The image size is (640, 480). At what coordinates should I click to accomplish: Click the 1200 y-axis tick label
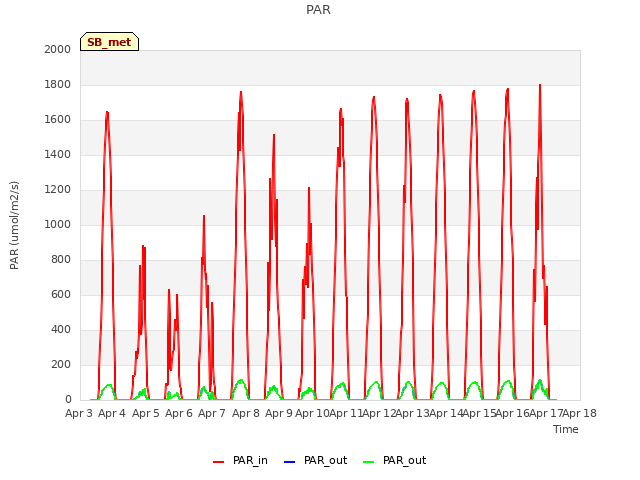[58, 189]
